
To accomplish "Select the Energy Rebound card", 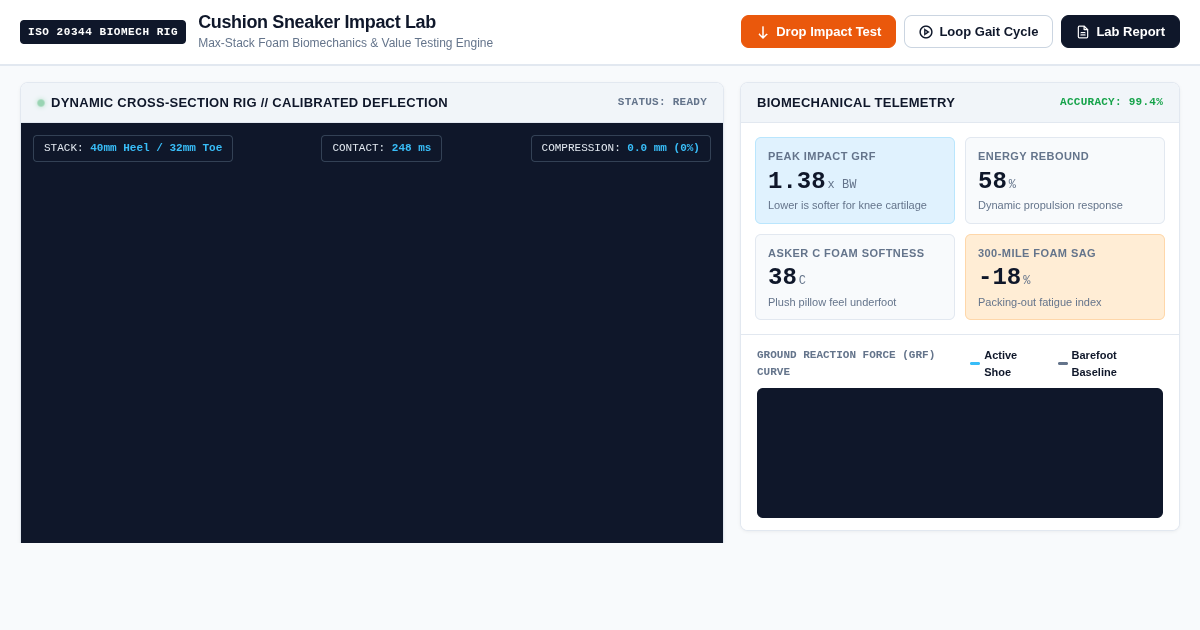I will click(1065, 180).
